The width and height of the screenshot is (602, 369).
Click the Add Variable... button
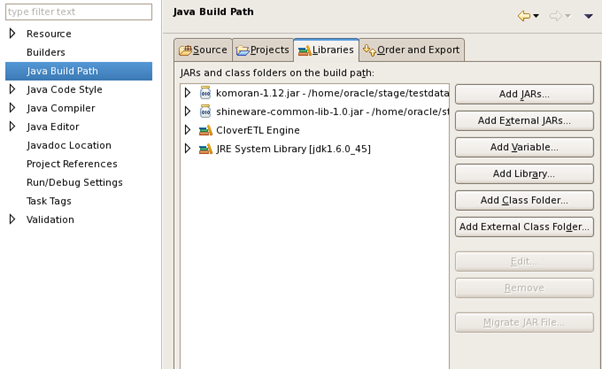tap(524, 147)
